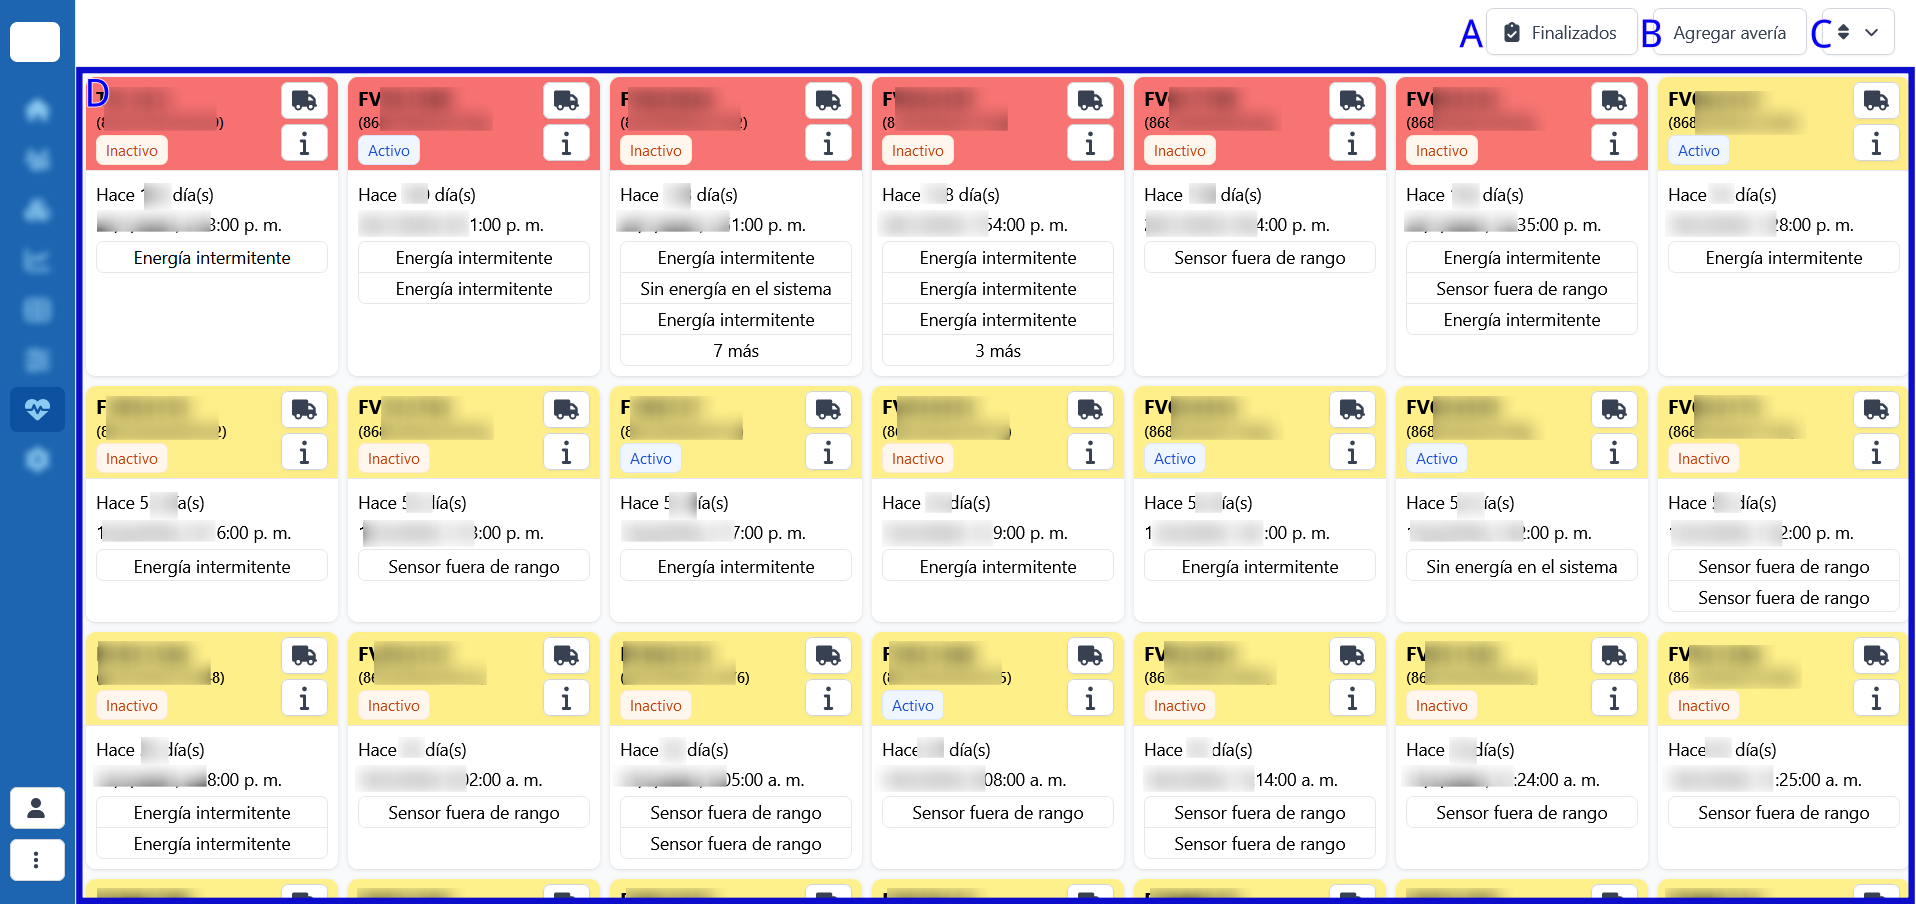Show the Finalizados list

point(1561,33)
